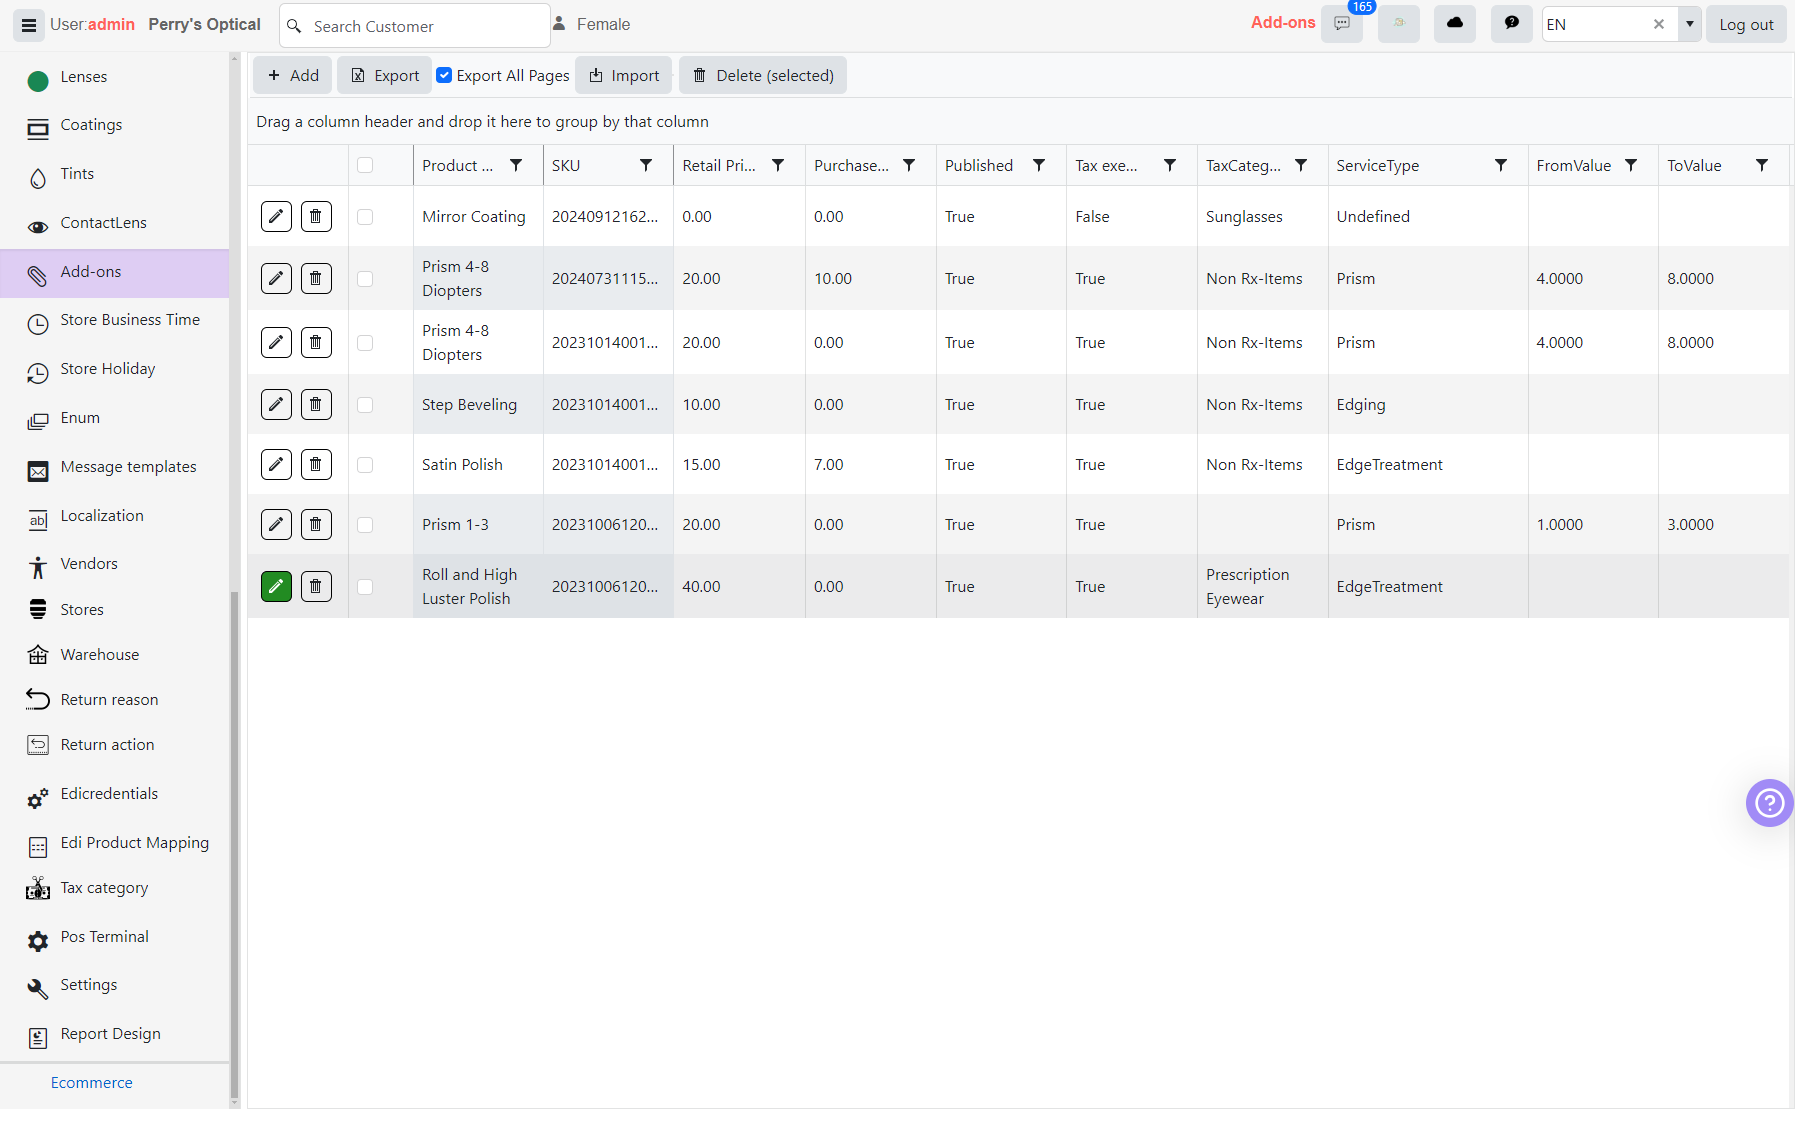This screenshot has height=1127, width=1795.
Task: Edit the Satin Polish row
Action: (277, 464)
